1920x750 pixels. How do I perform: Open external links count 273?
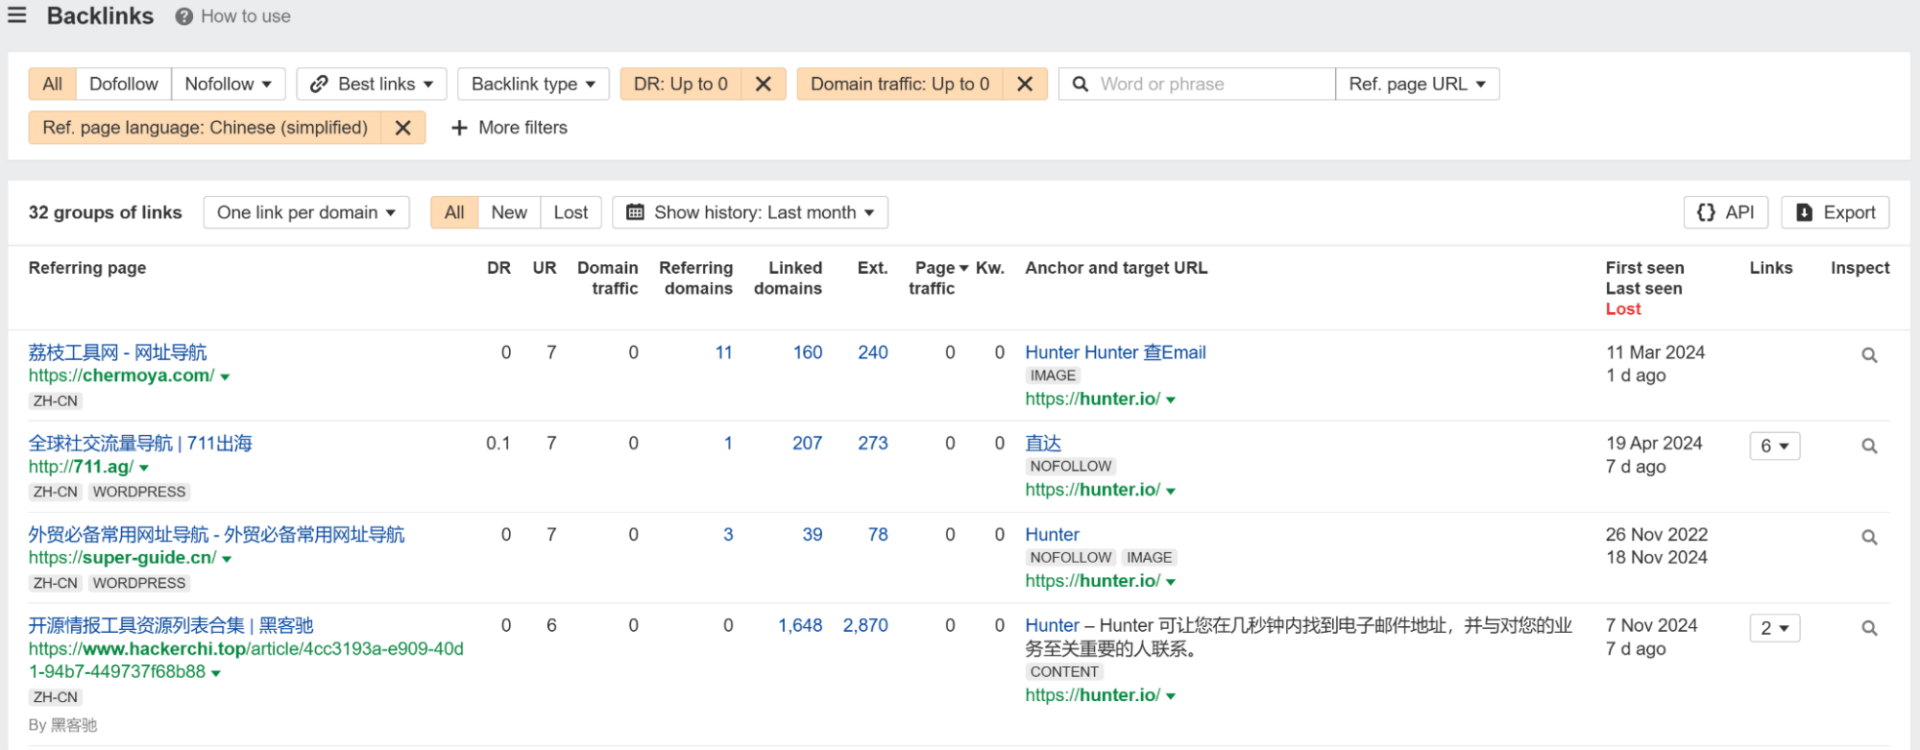(873, 443)
